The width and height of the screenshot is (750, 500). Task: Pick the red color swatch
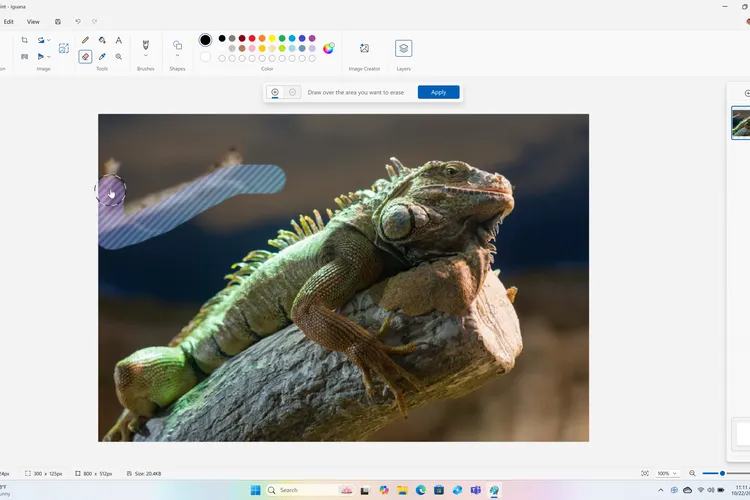[x=252, y=38]
